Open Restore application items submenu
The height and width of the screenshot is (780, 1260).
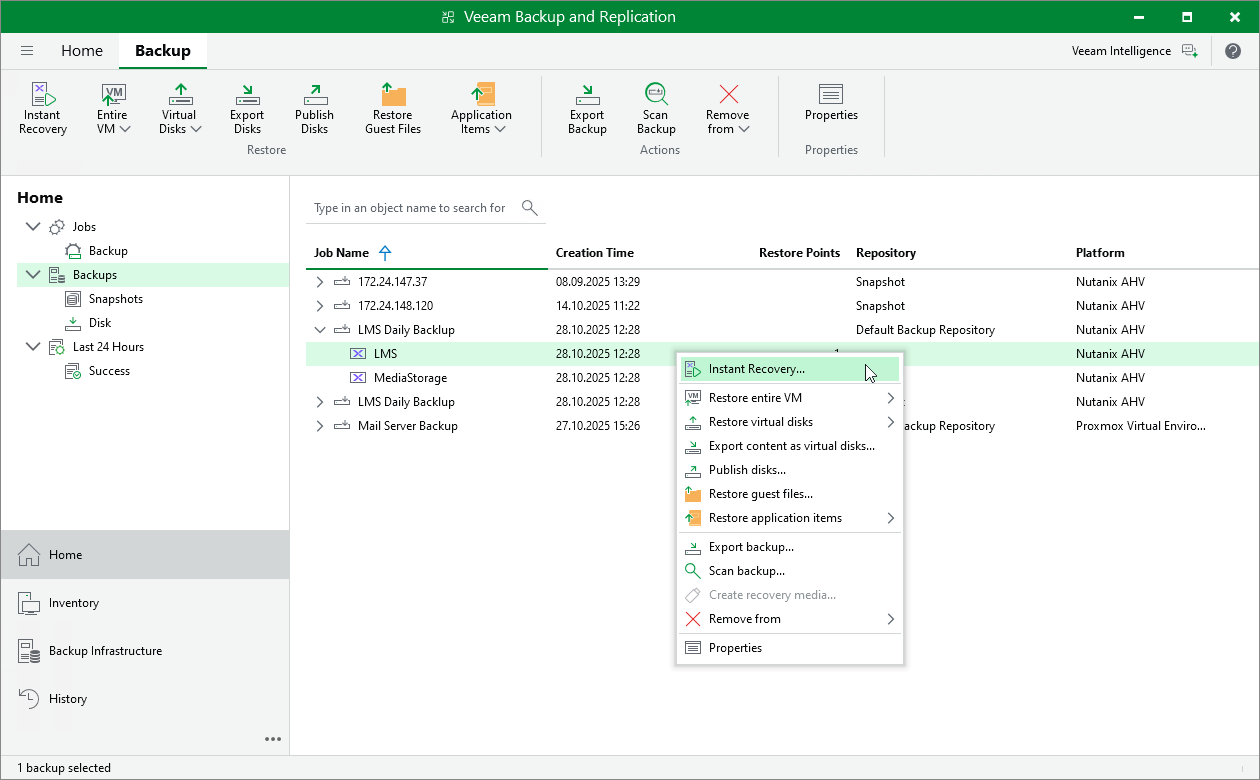(789, 518)
